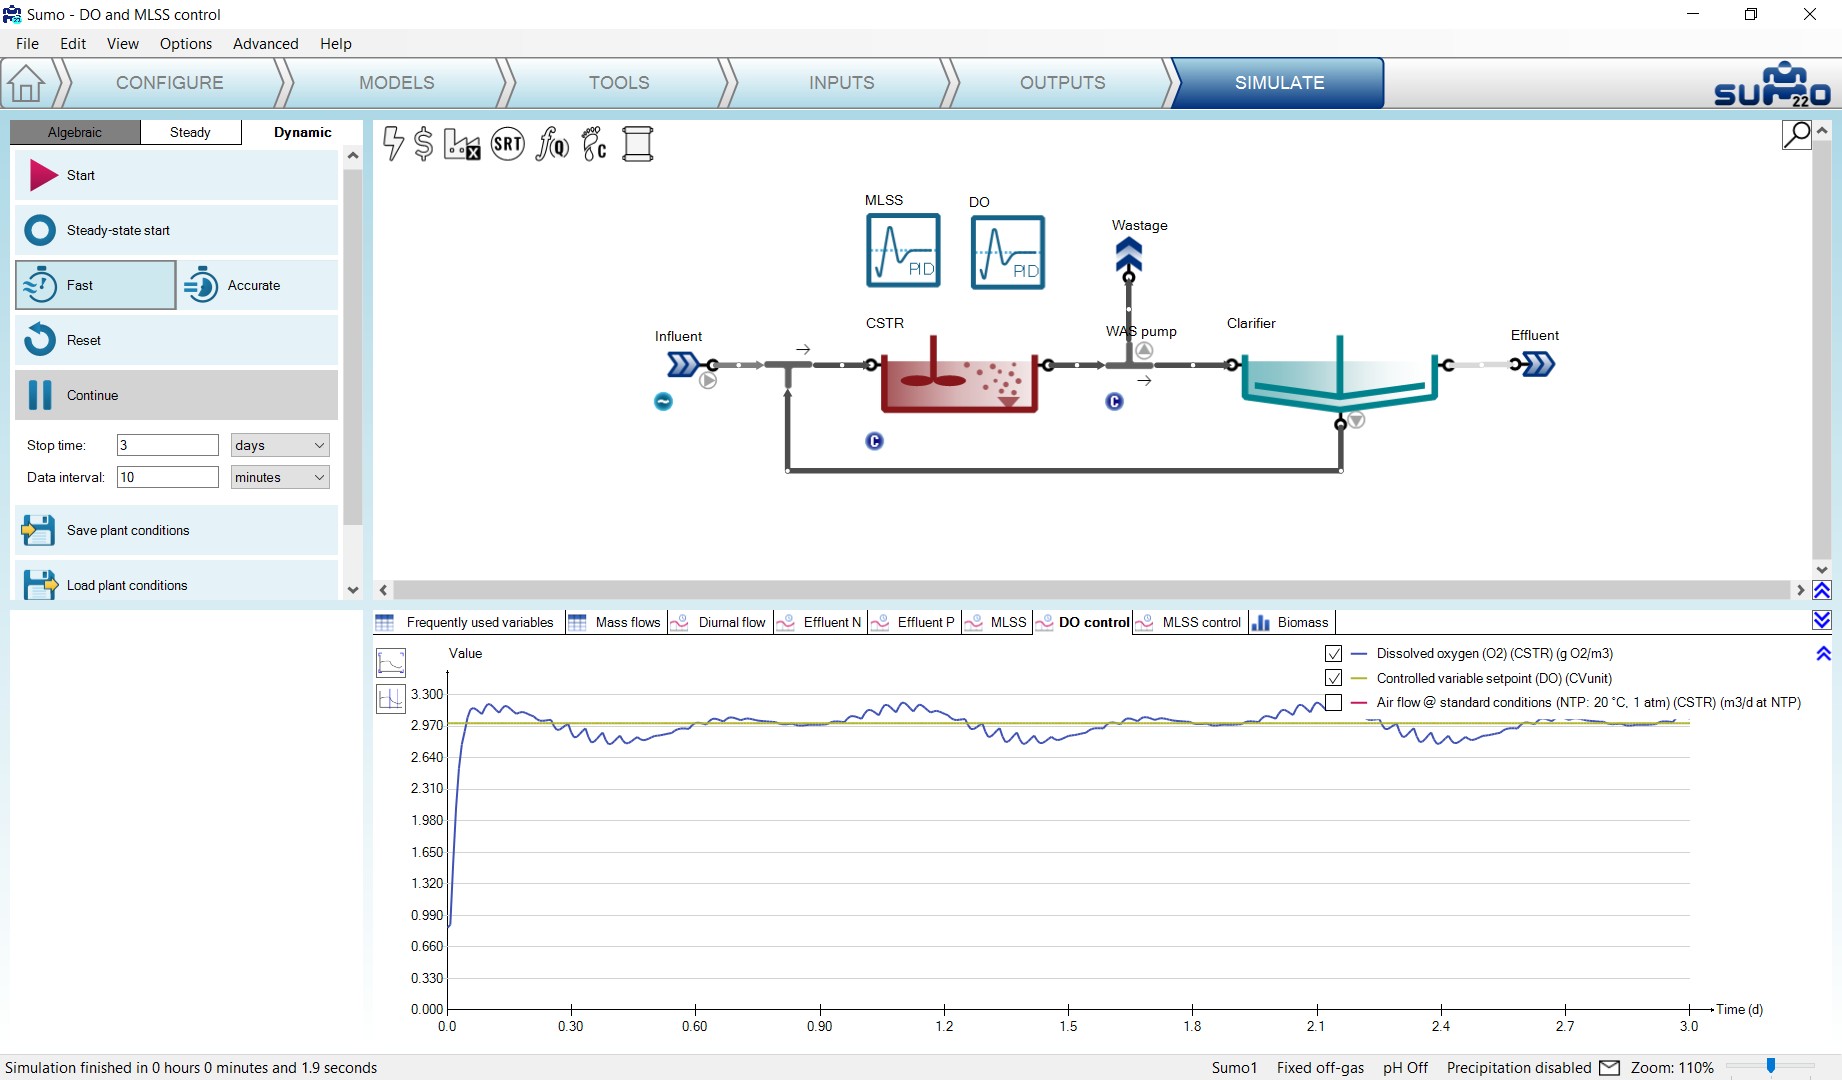Click Save plant conditions
This screenshot has width=1842, height=1080.
[176, 530]
